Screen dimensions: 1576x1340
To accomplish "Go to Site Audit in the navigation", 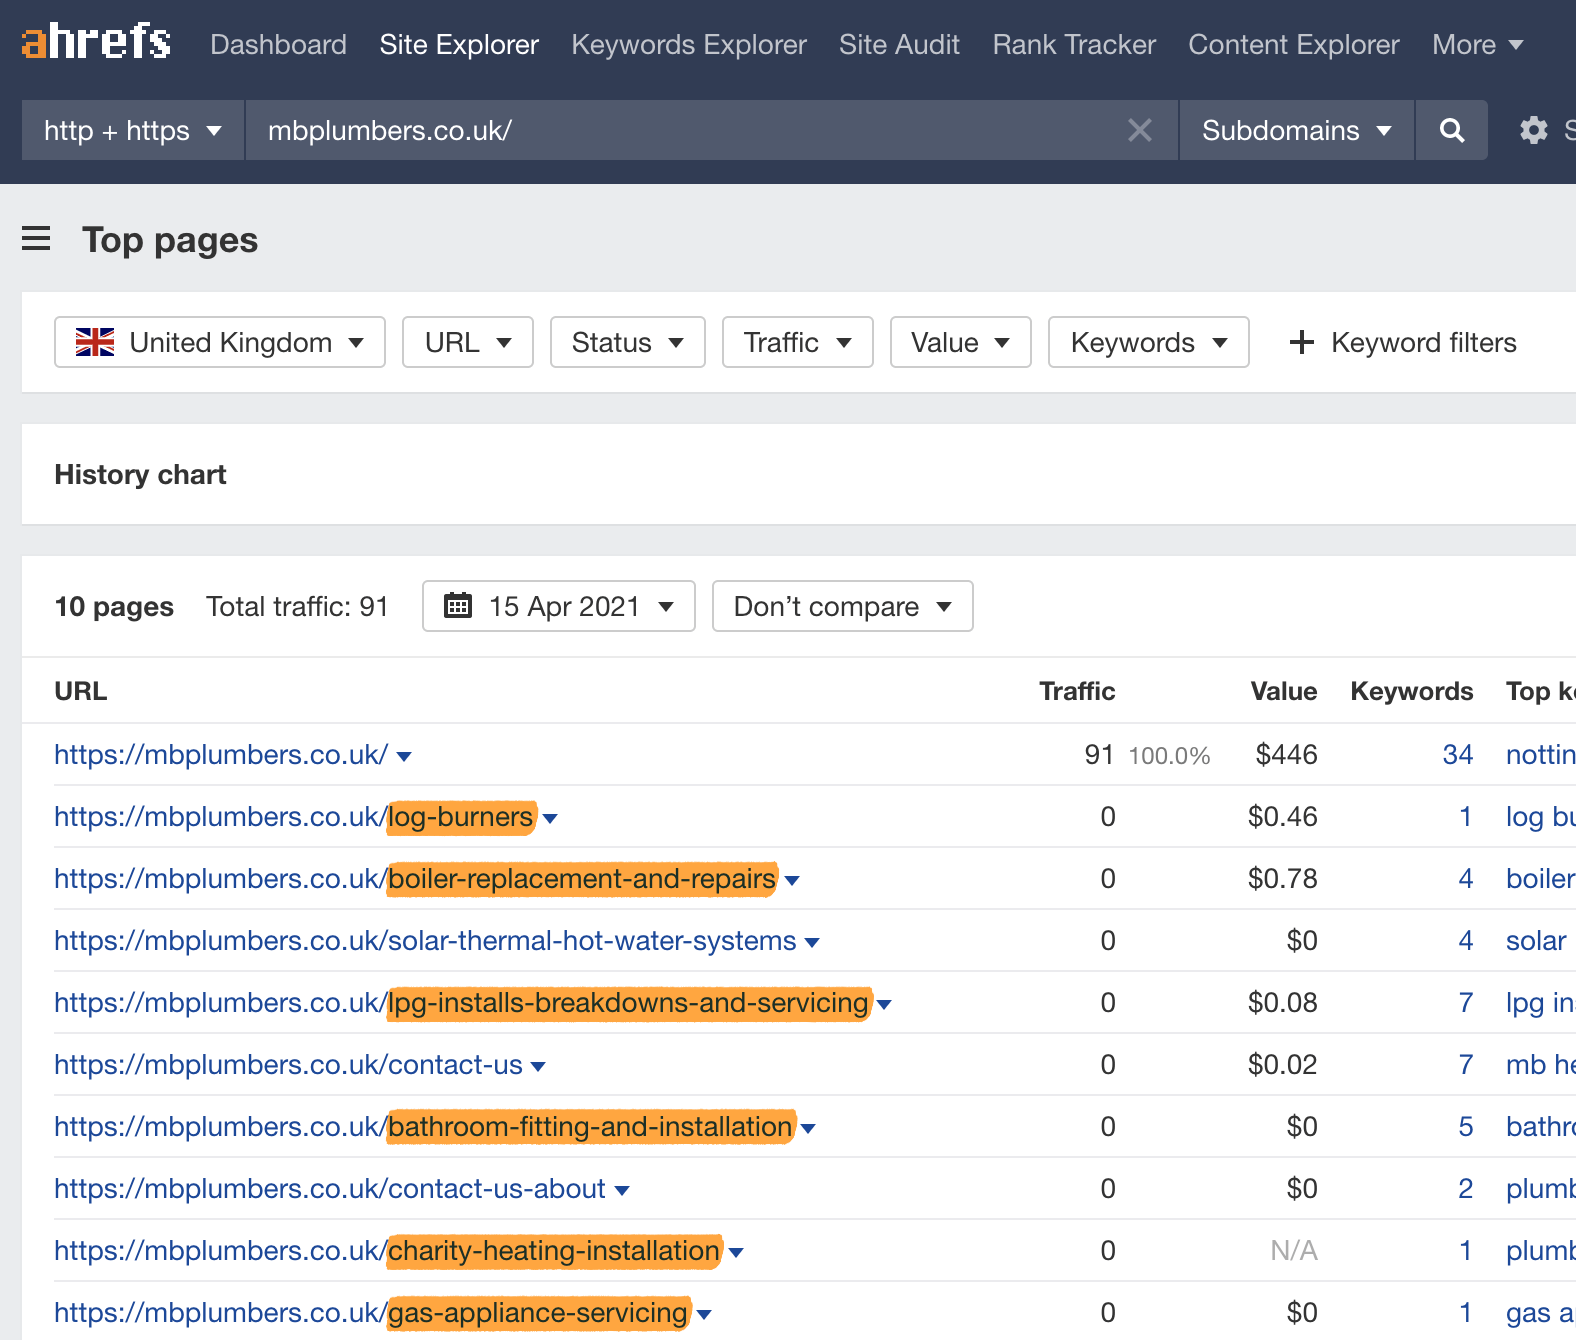I will click(899, 45).
